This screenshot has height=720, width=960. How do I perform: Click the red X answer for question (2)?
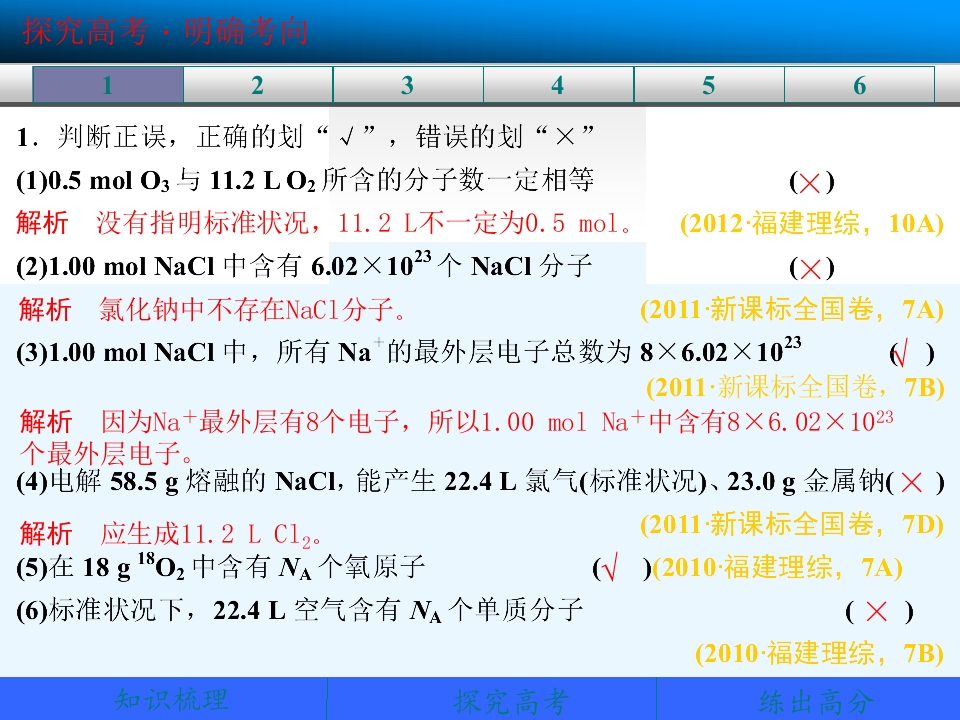point(810,268)
